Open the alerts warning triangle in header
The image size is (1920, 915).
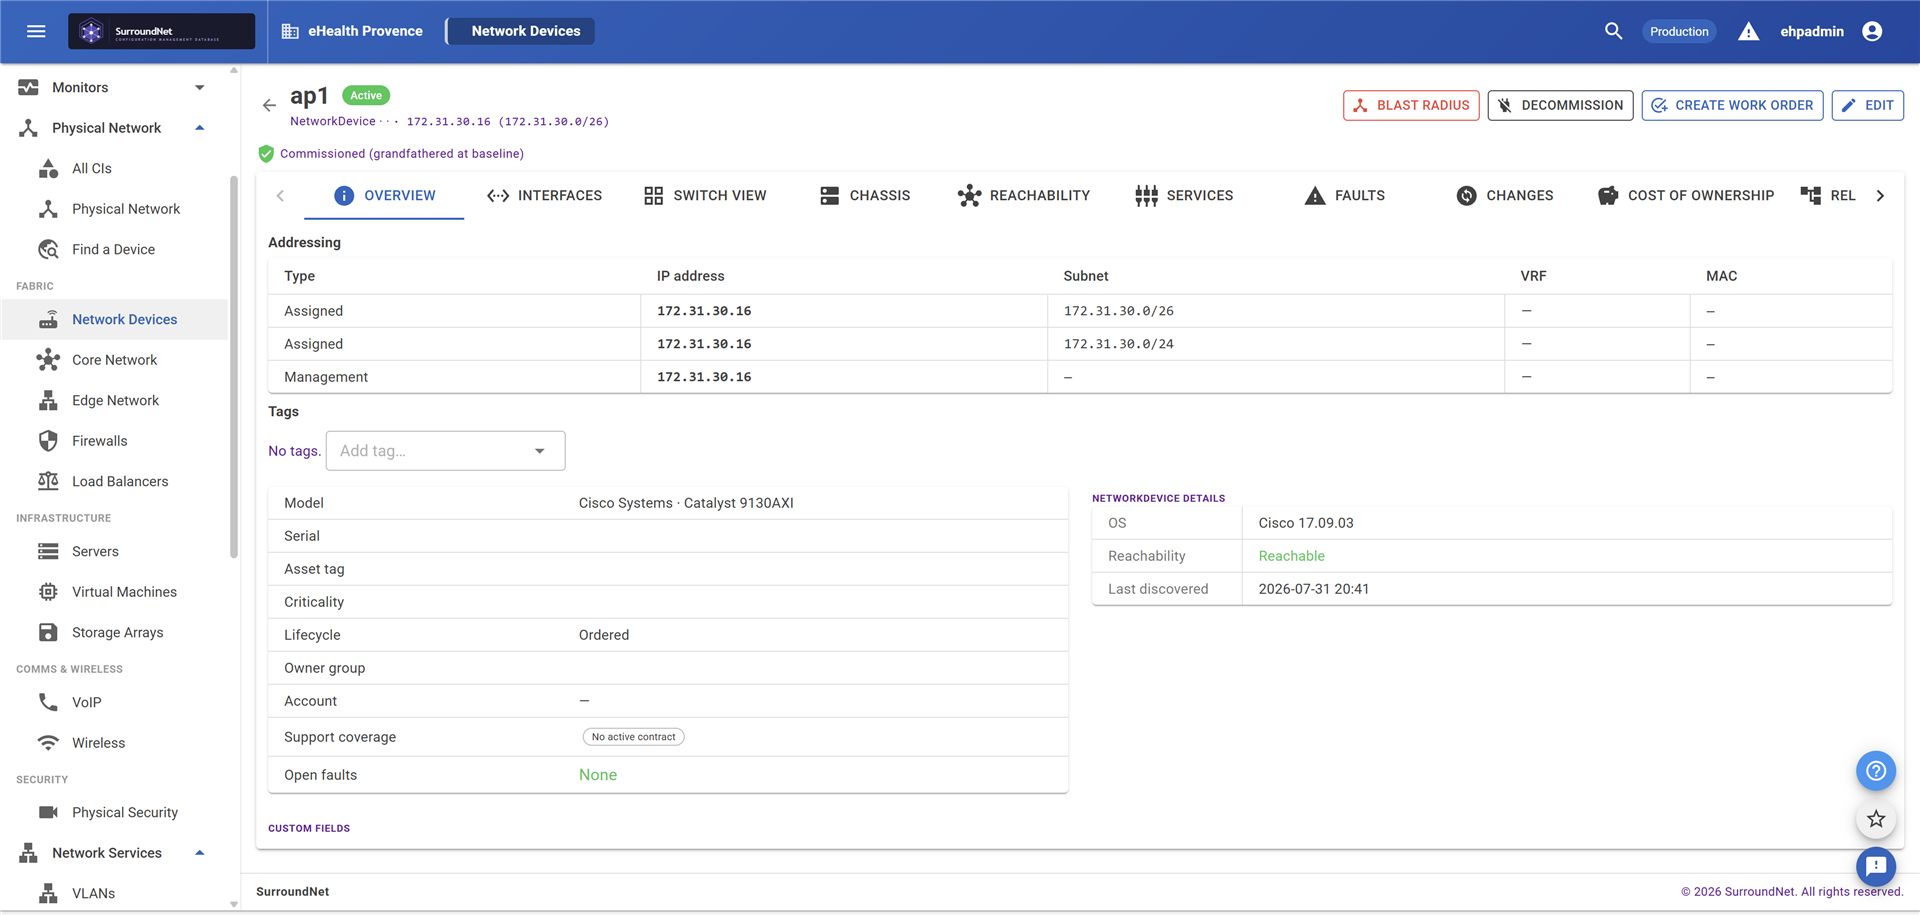(1748, 31)
